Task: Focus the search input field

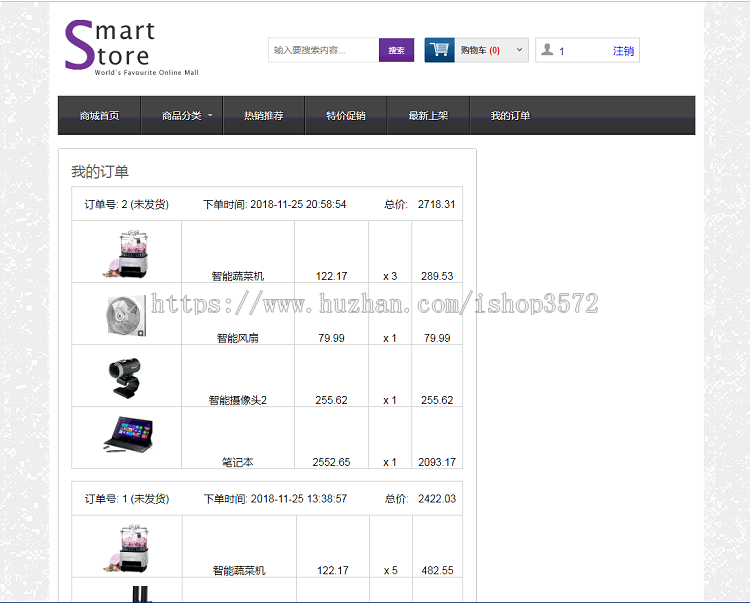Action: tap(324, 50)
